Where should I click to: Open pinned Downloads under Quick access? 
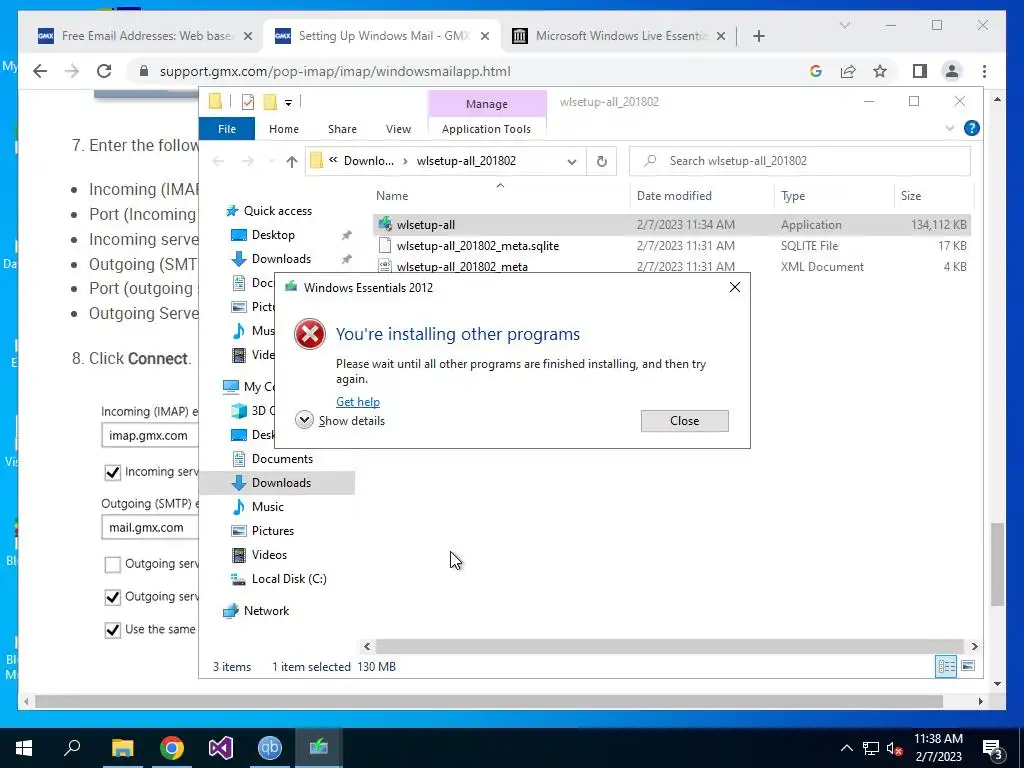(281, 259)
